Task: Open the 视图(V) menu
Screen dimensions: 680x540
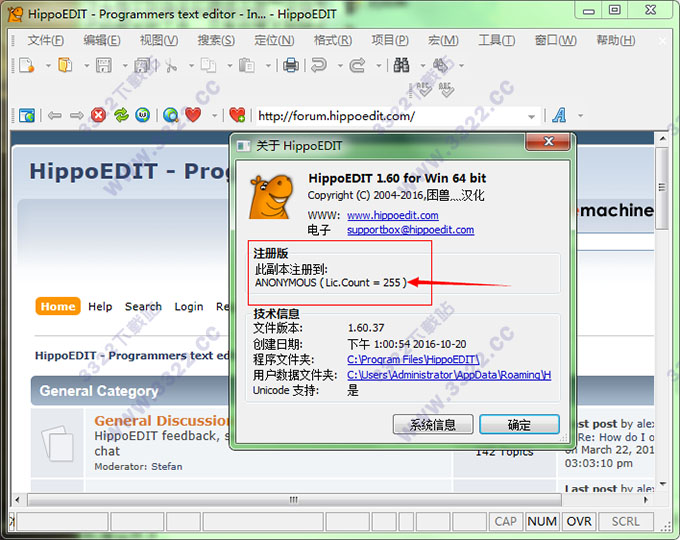Action: pos(159,40)
